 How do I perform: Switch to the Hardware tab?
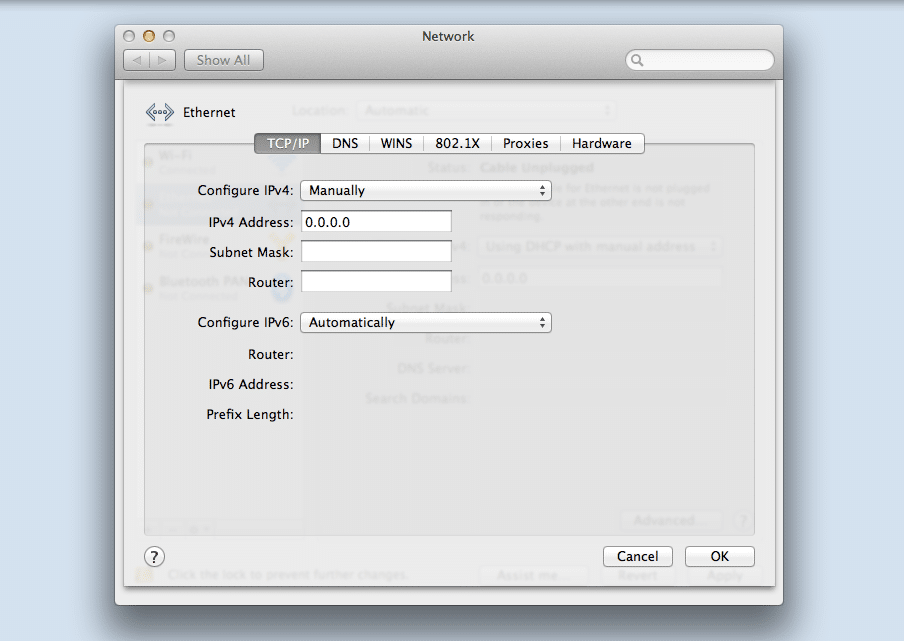tap(601, 143)
